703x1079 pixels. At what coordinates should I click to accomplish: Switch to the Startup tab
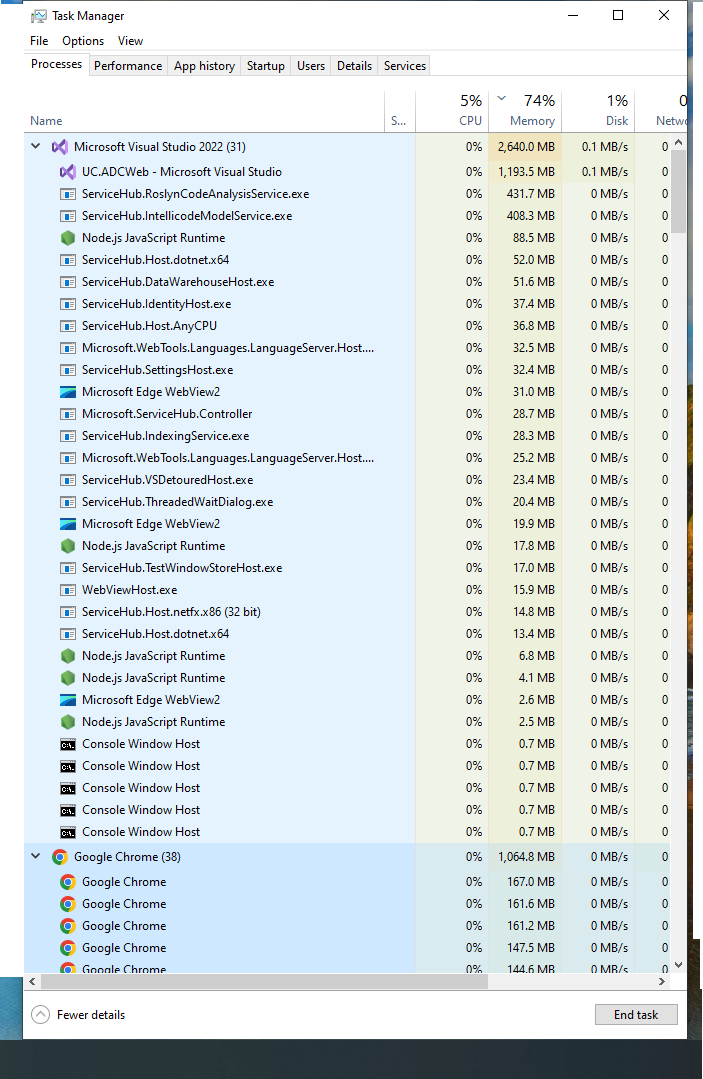(266, 65)
